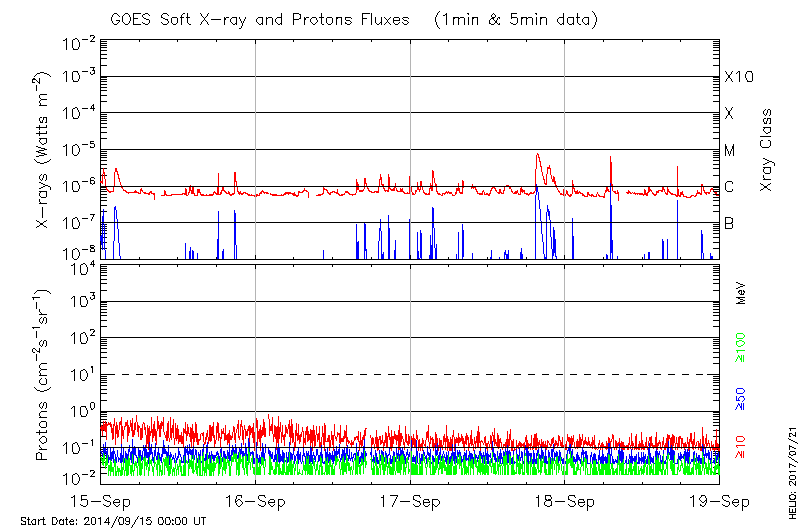The image size is (800, 530).
Task: Click the 17-Sep date label on the x-axis
Action: 410,501
